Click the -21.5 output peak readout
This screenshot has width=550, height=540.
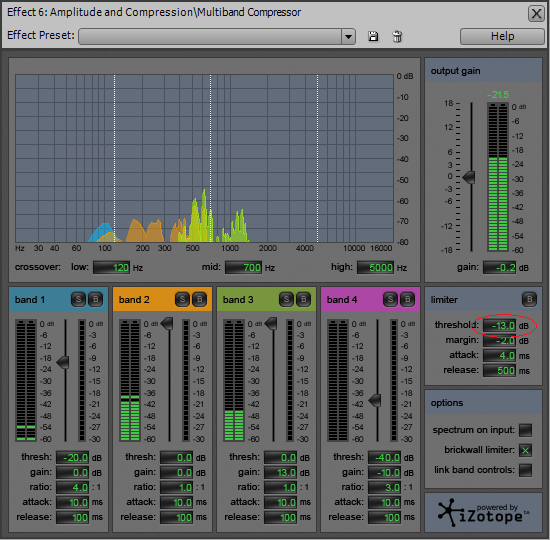(x=498, y=95)
